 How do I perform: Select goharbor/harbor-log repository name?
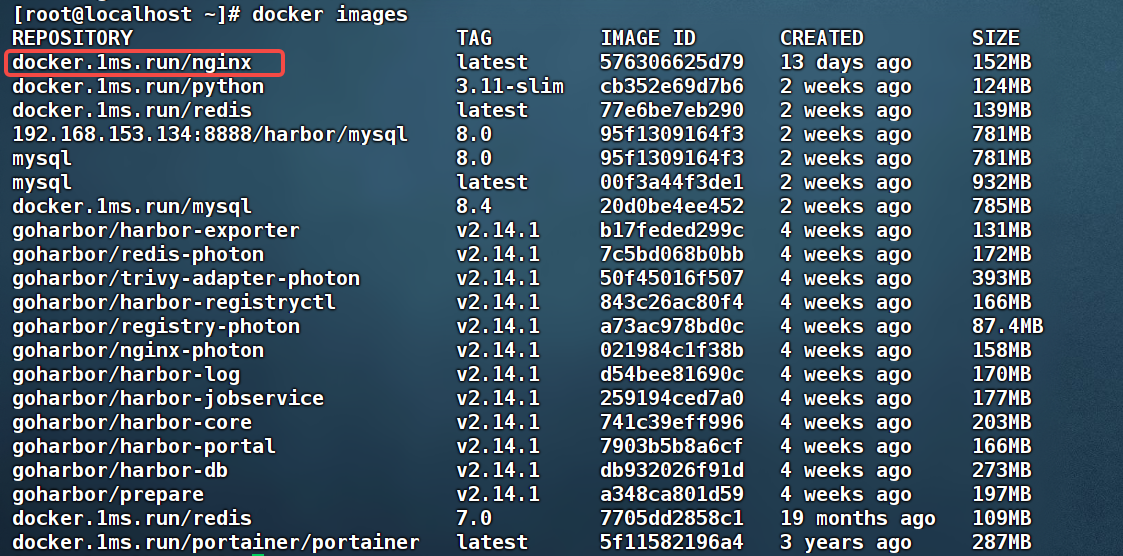[126, 375]
